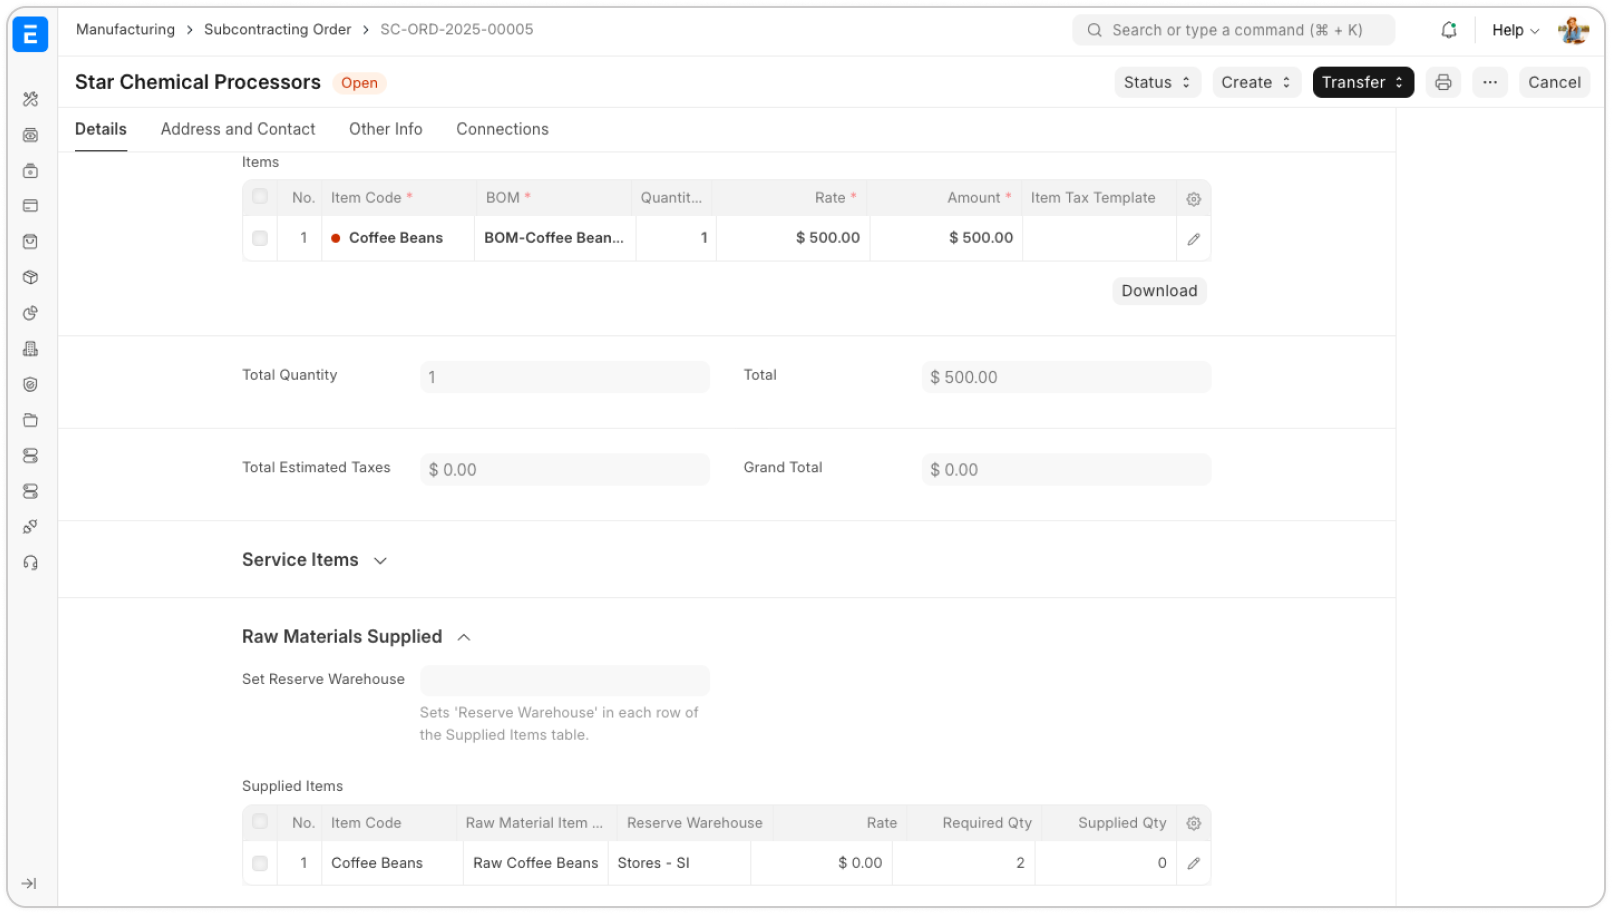Go to Manufacturing breadcrumb
This screenshot has height=914, width=1612.
(125, 29)
